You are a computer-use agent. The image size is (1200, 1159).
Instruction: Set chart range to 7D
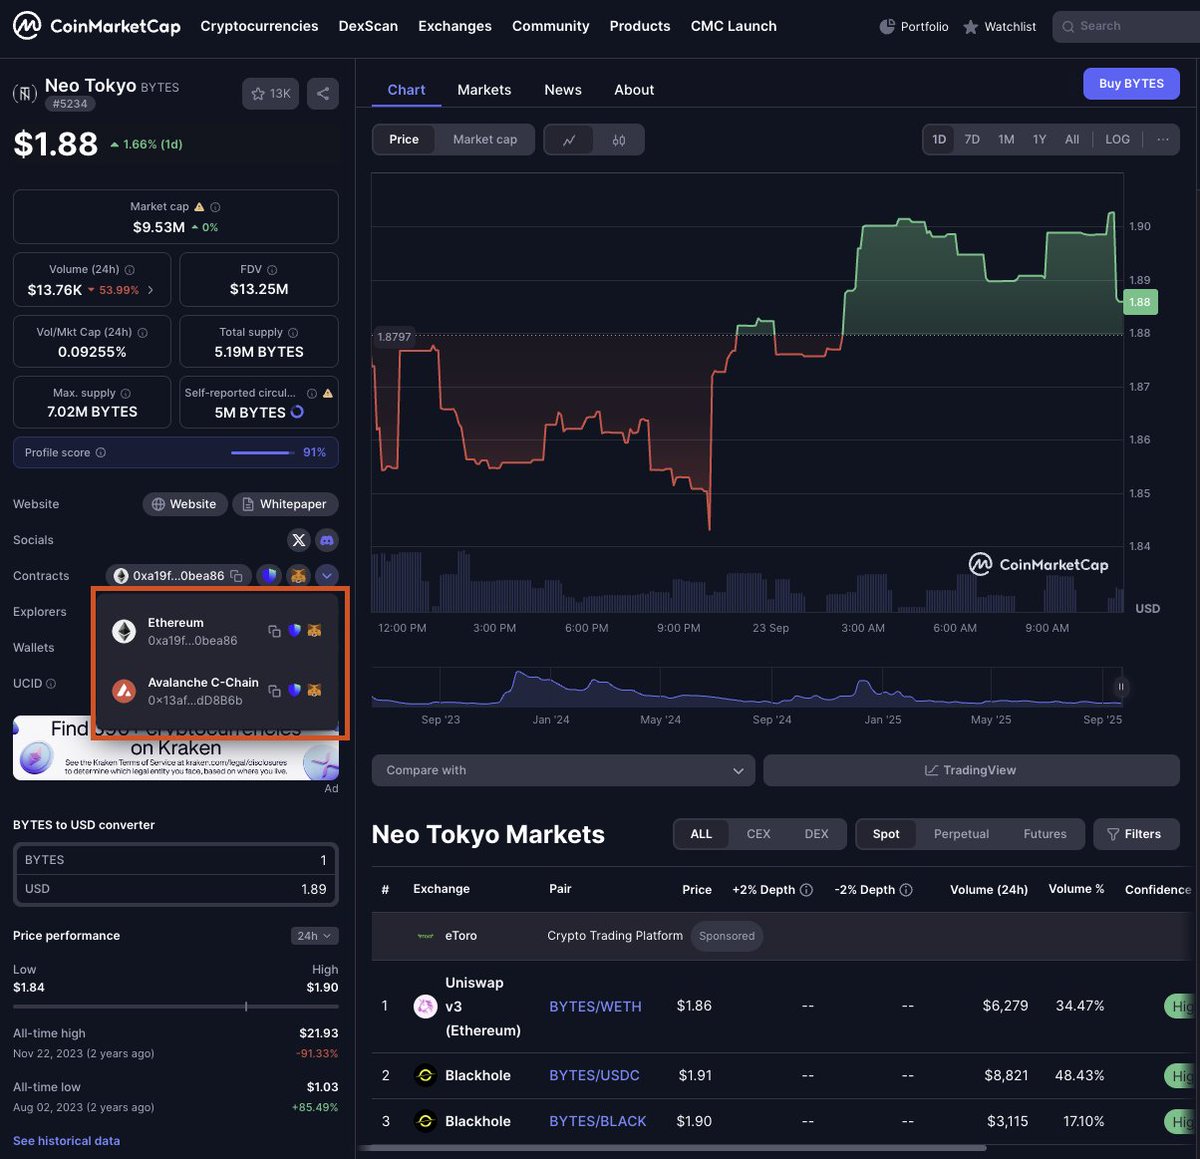pyautogui.click(x=972, y=140)
